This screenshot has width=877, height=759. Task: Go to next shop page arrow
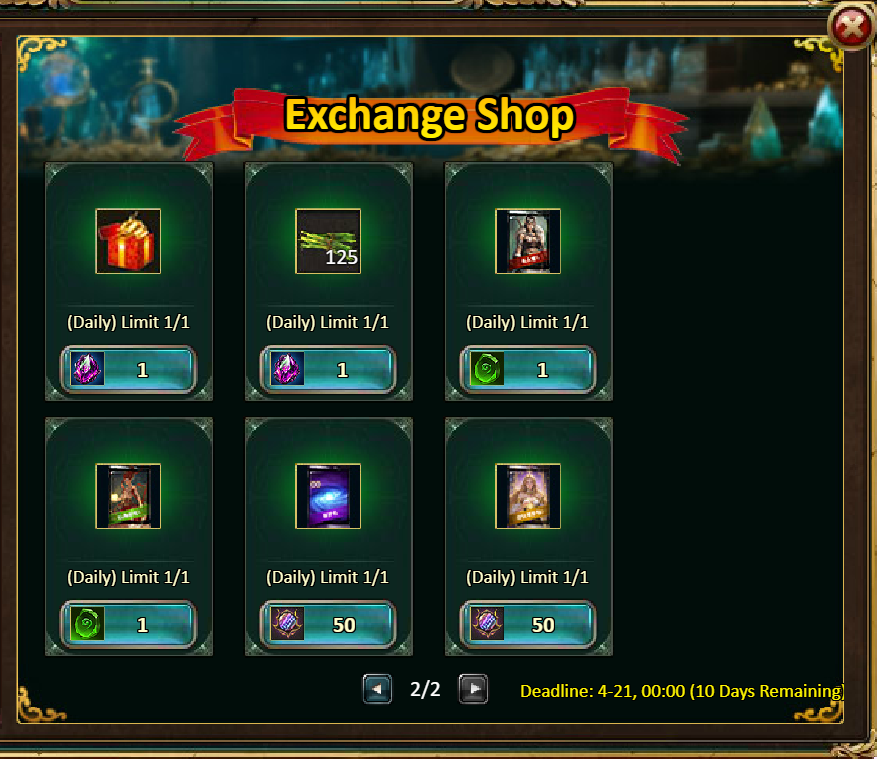pos(473,689)
